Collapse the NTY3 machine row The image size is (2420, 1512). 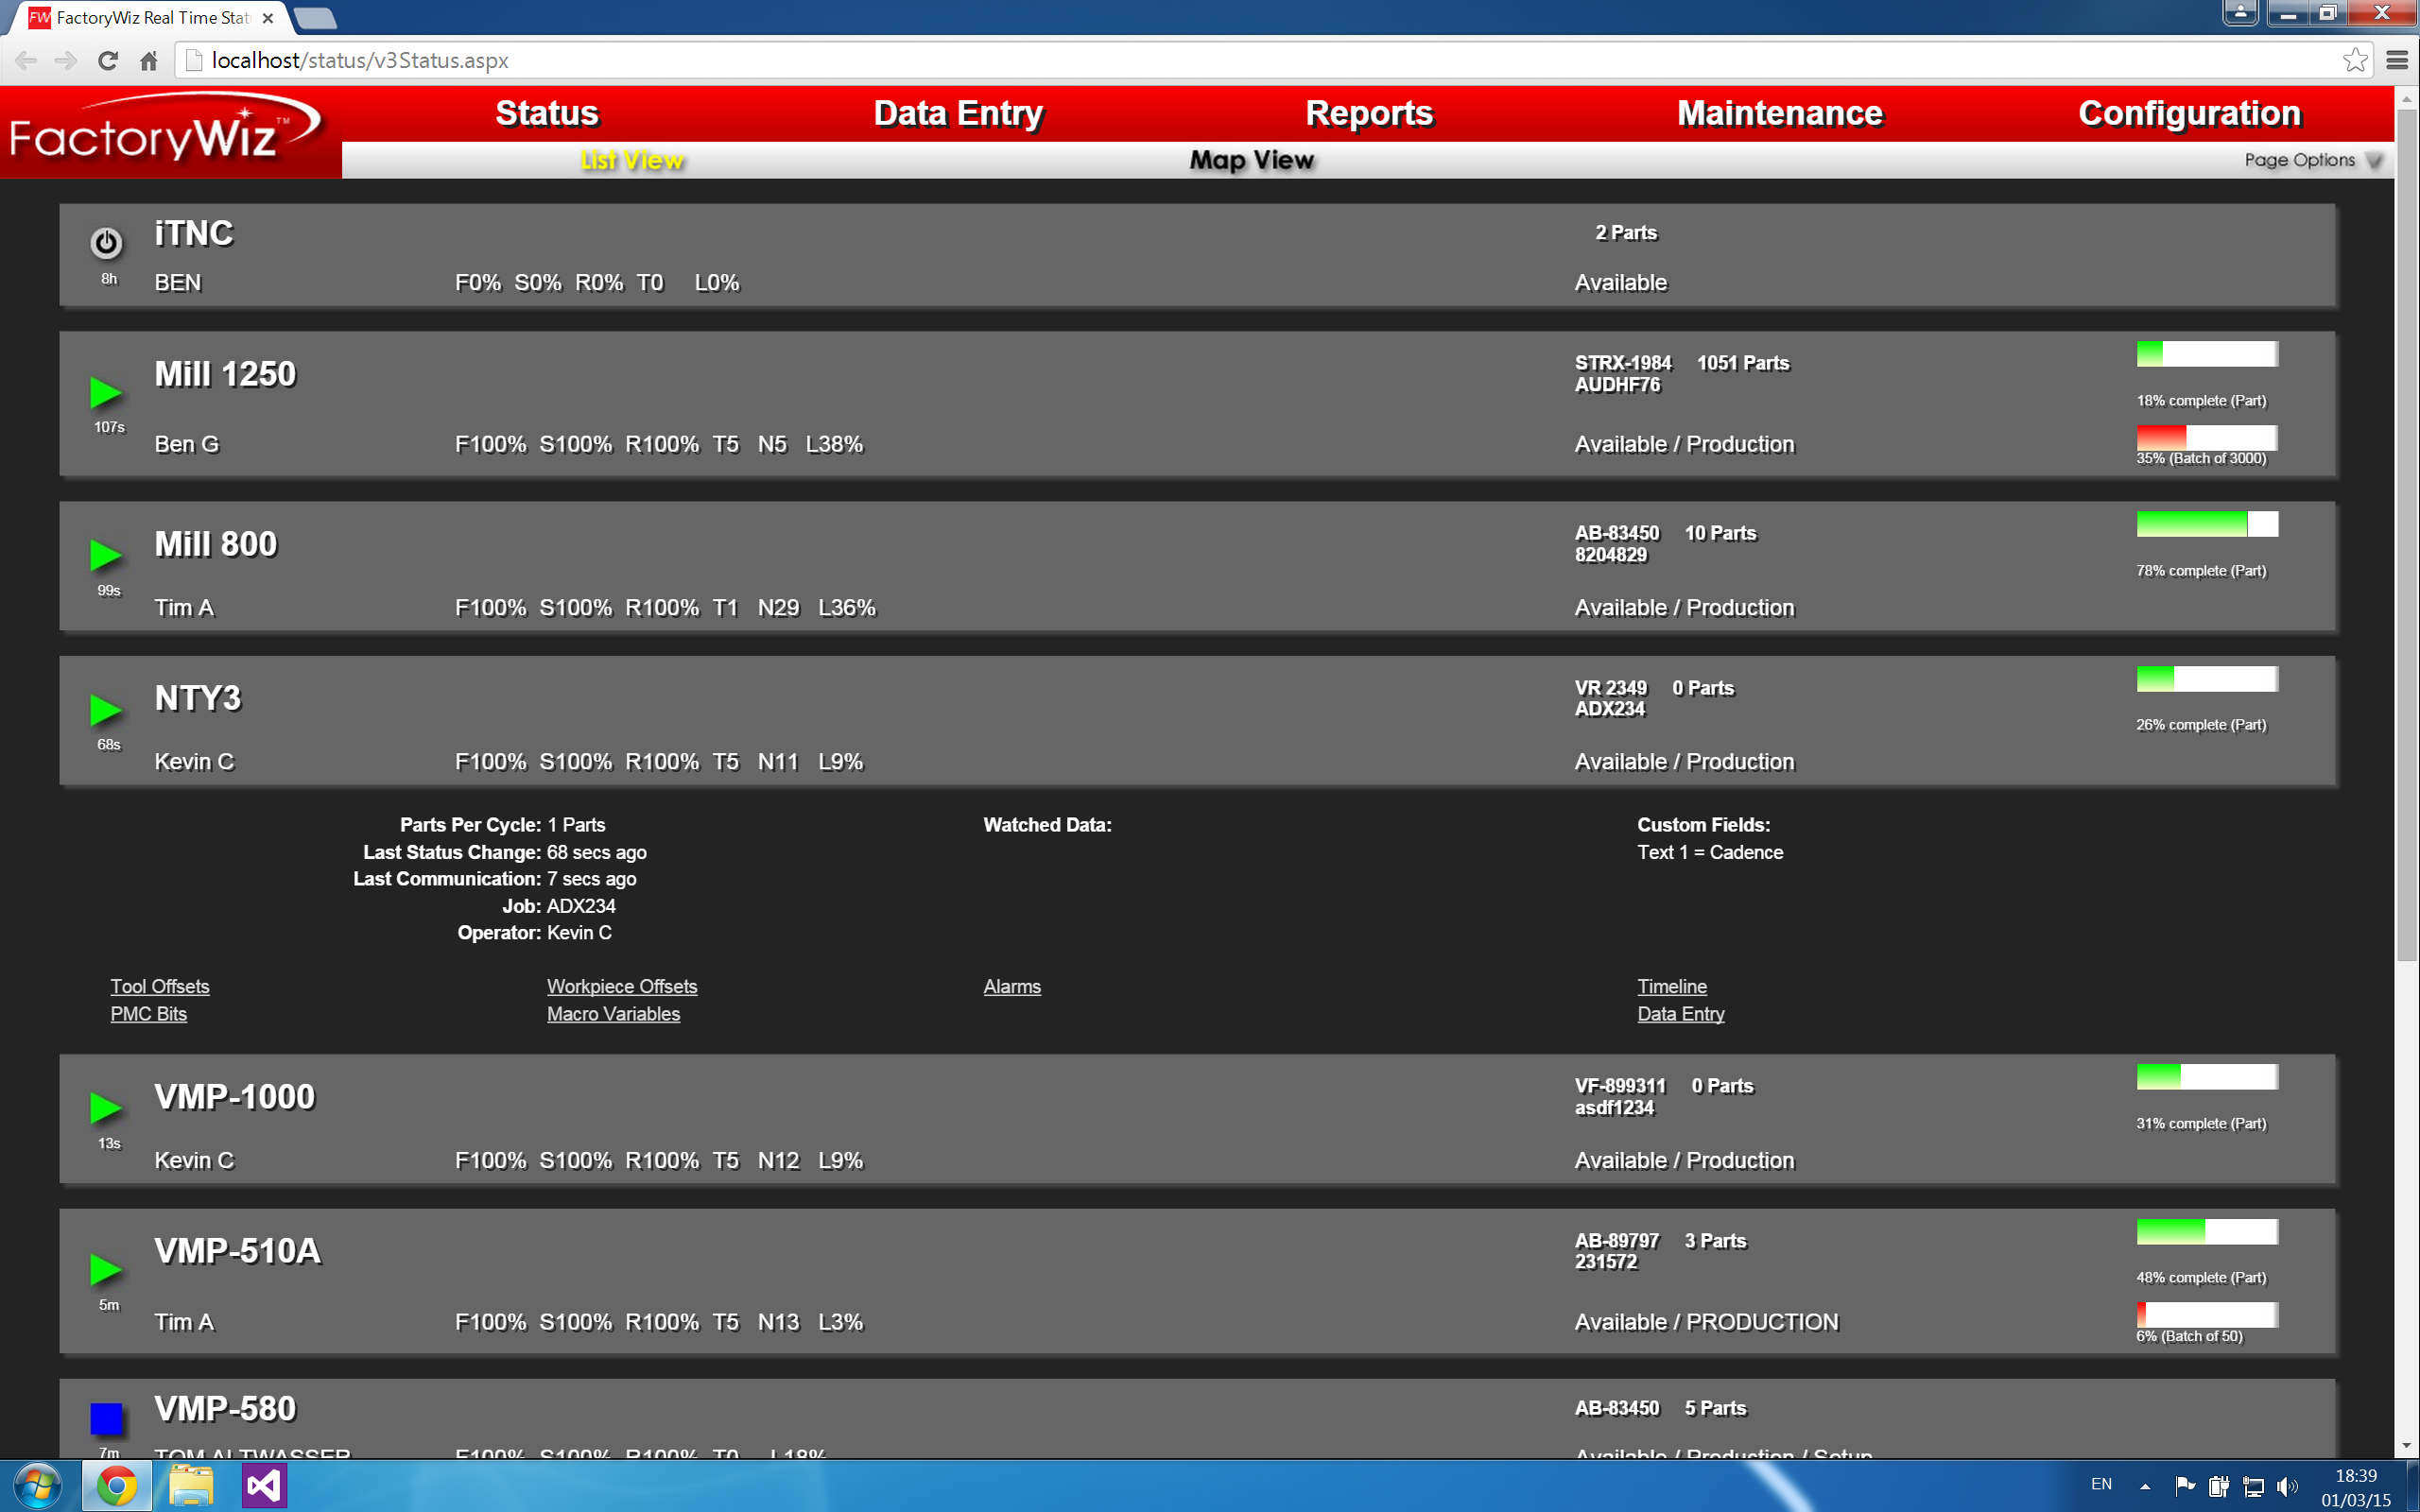[1197, 721]
